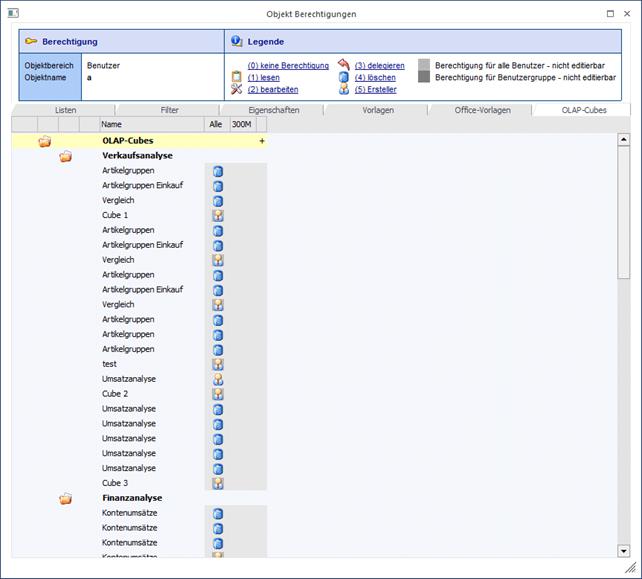Collapse the Verkaufsanalyse folder
The width and height of the screenshot is (642, 579).
[65, 157]
